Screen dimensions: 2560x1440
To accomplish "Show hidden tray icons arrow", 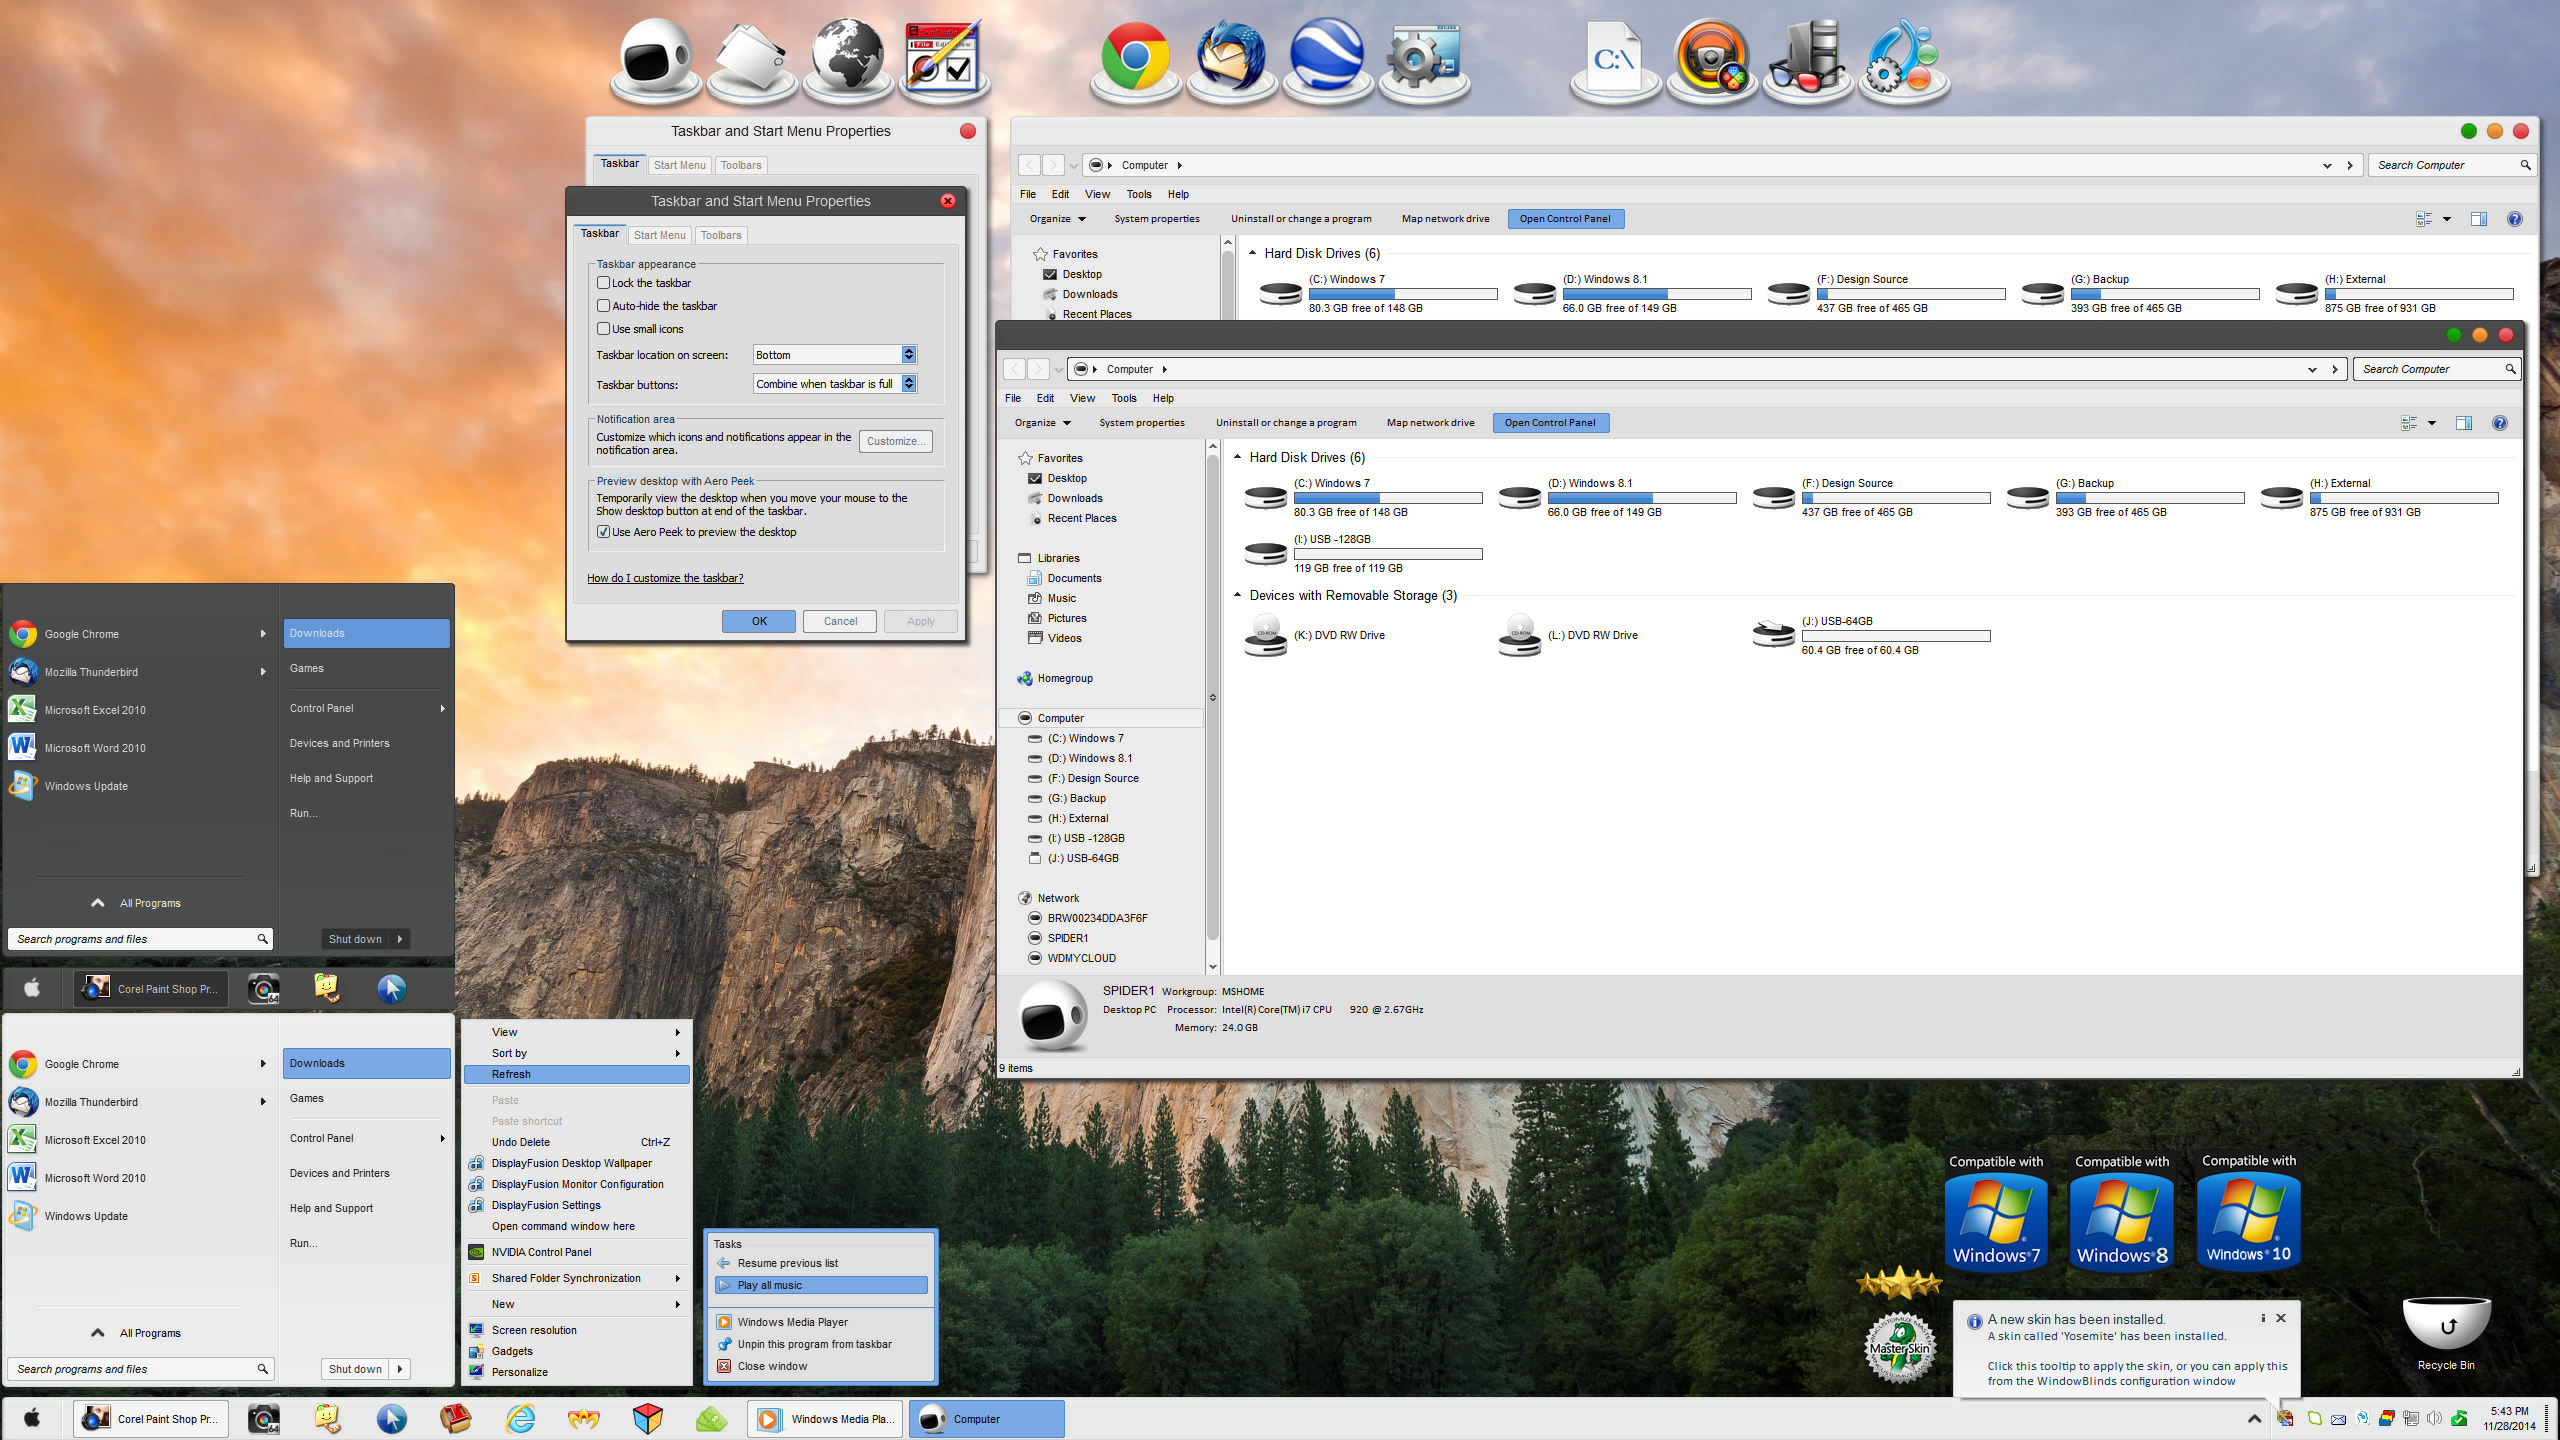I will point(2254,1418).
